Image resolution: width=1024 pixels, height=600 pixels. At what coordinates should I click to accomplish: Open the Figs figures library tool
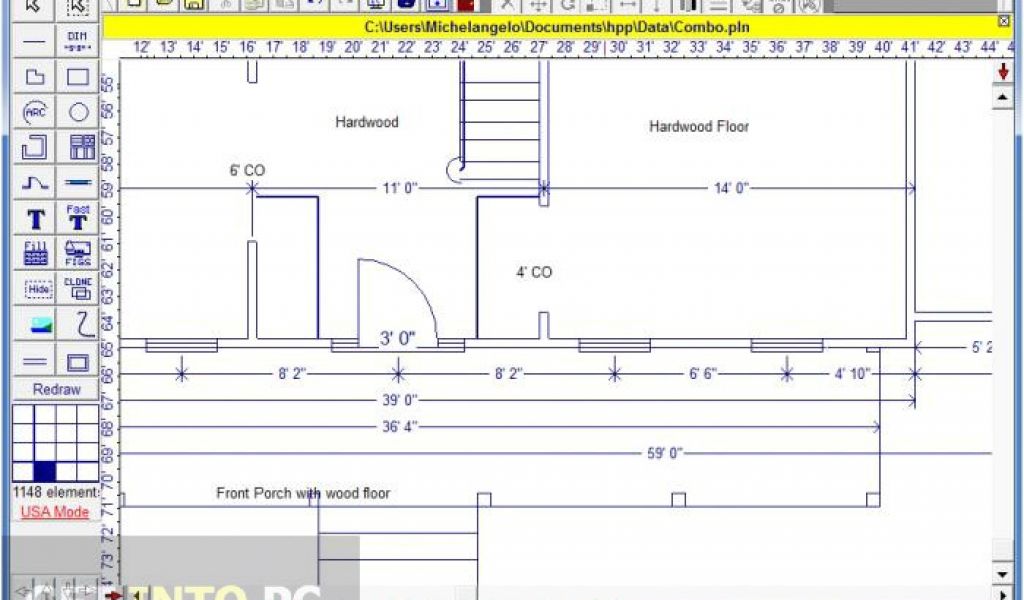[77, 253]
